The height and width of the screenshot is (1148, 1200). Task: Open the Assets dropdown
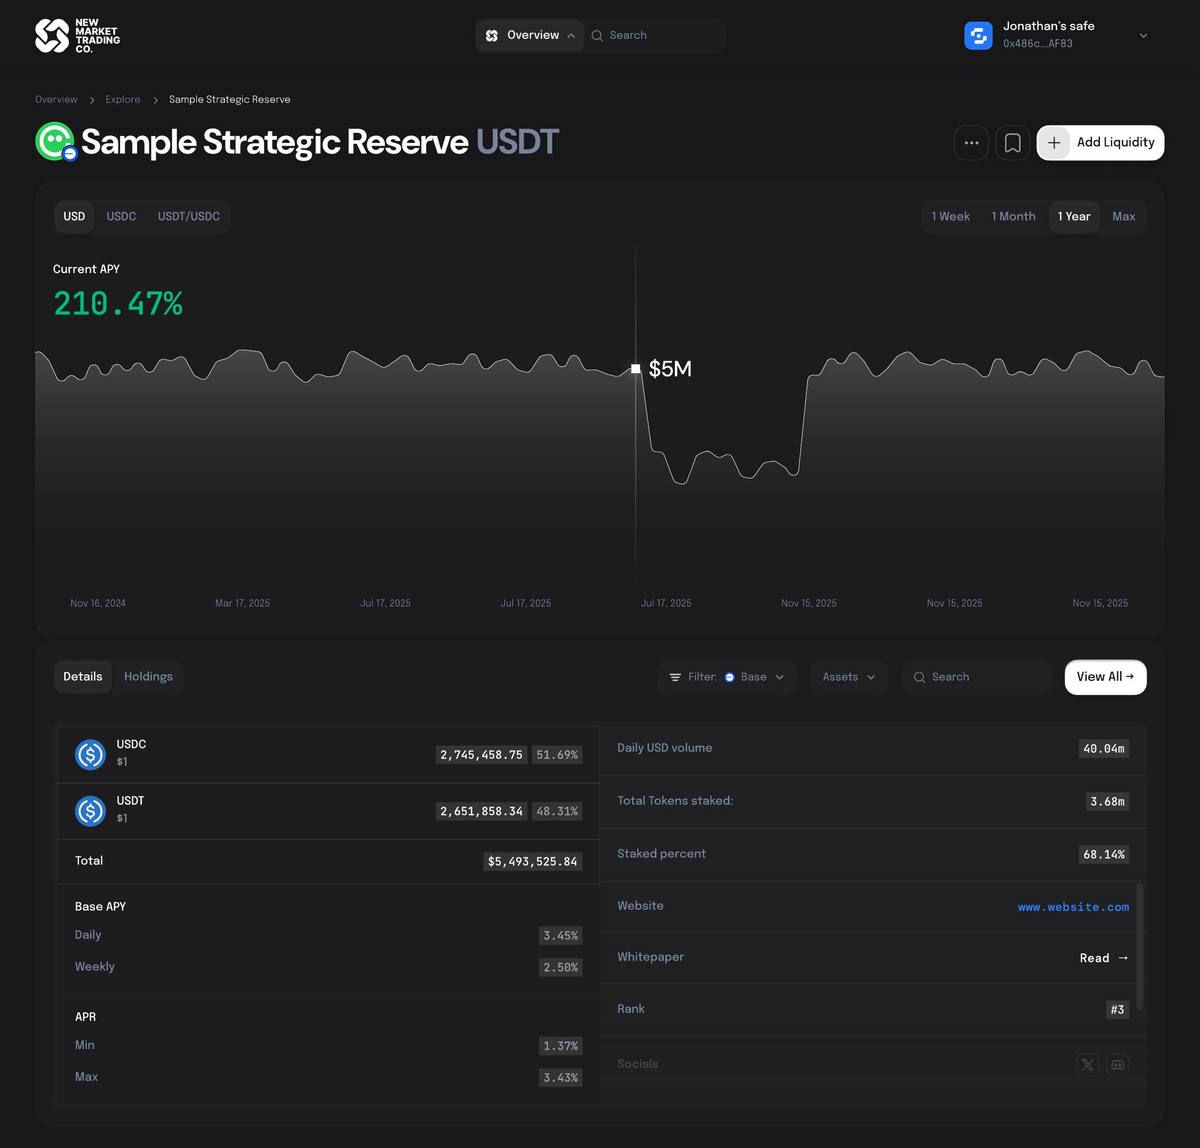point(848,677)
